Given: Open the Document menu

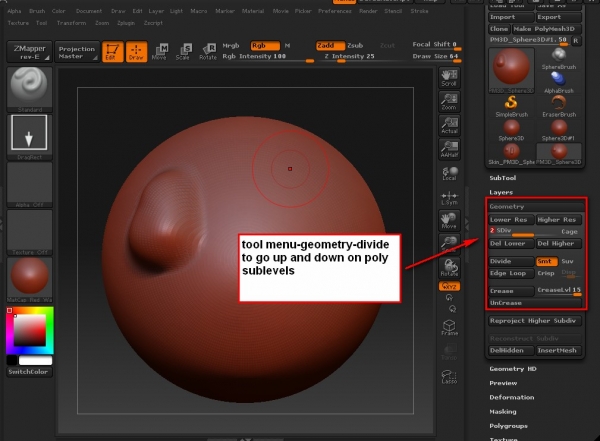Looking at the screenshot, I should tap(89, 11).
